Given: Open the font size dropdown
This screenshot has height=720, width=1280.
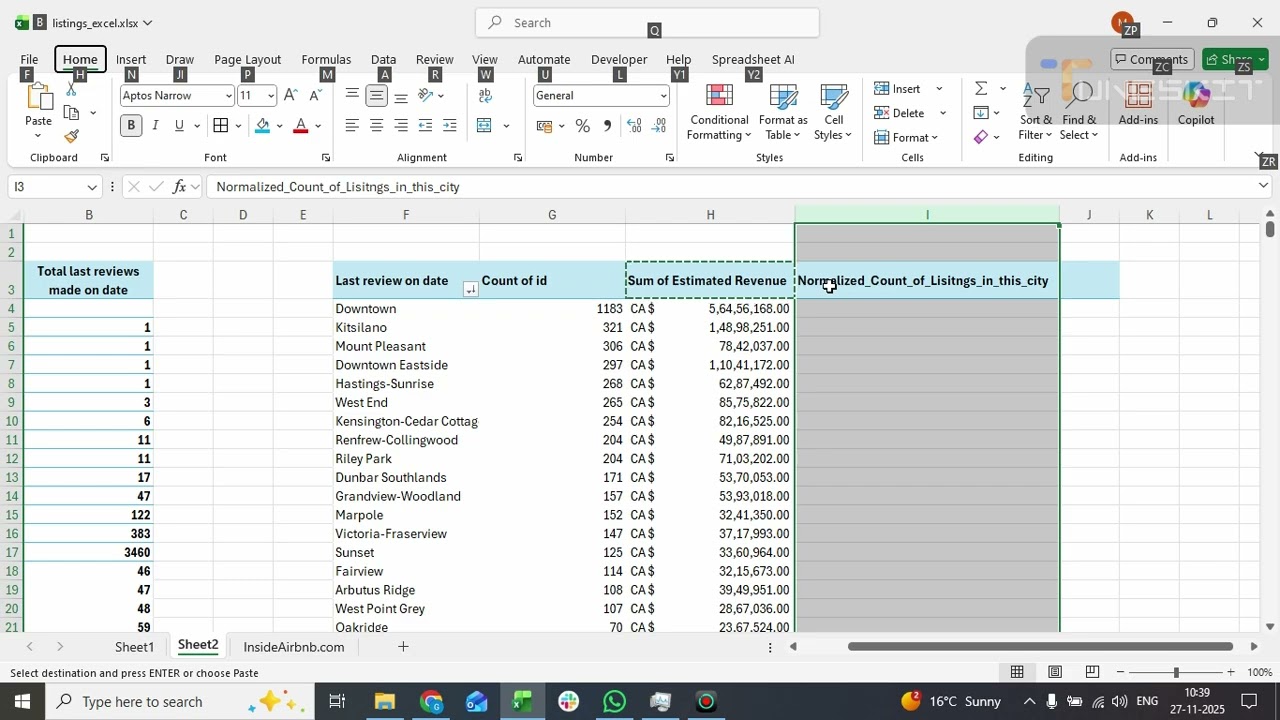Looking at the screenshot, I should [x=271, y=96].
